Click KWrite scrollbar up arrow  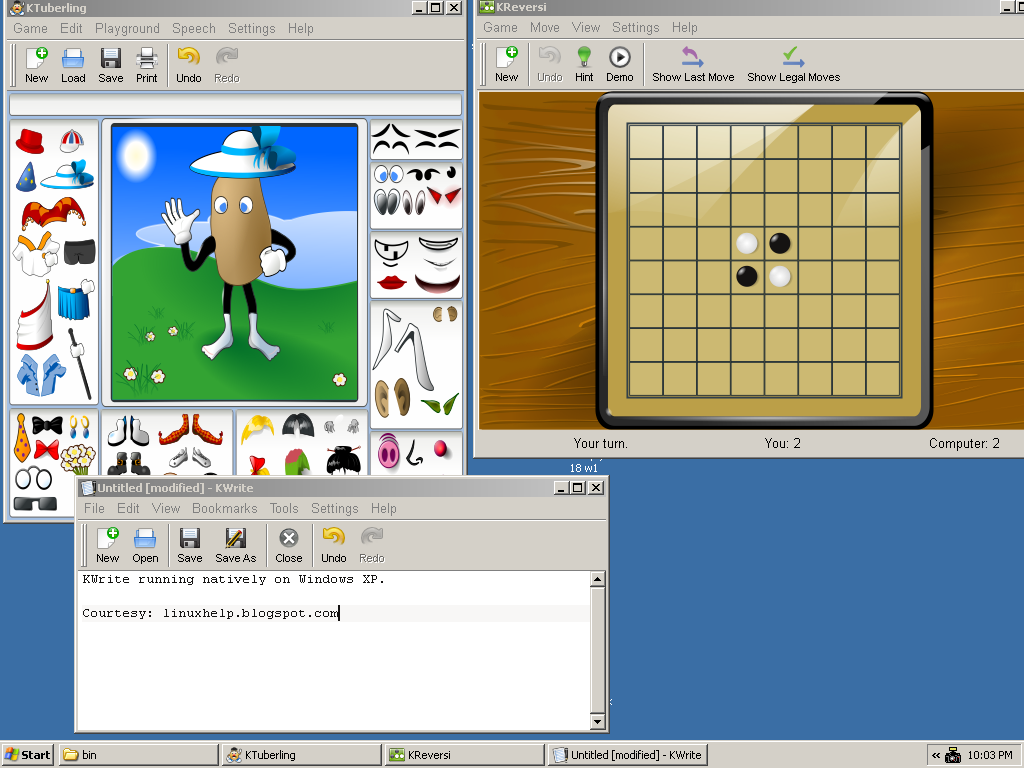pyautogui.click(x=597, y=579)
